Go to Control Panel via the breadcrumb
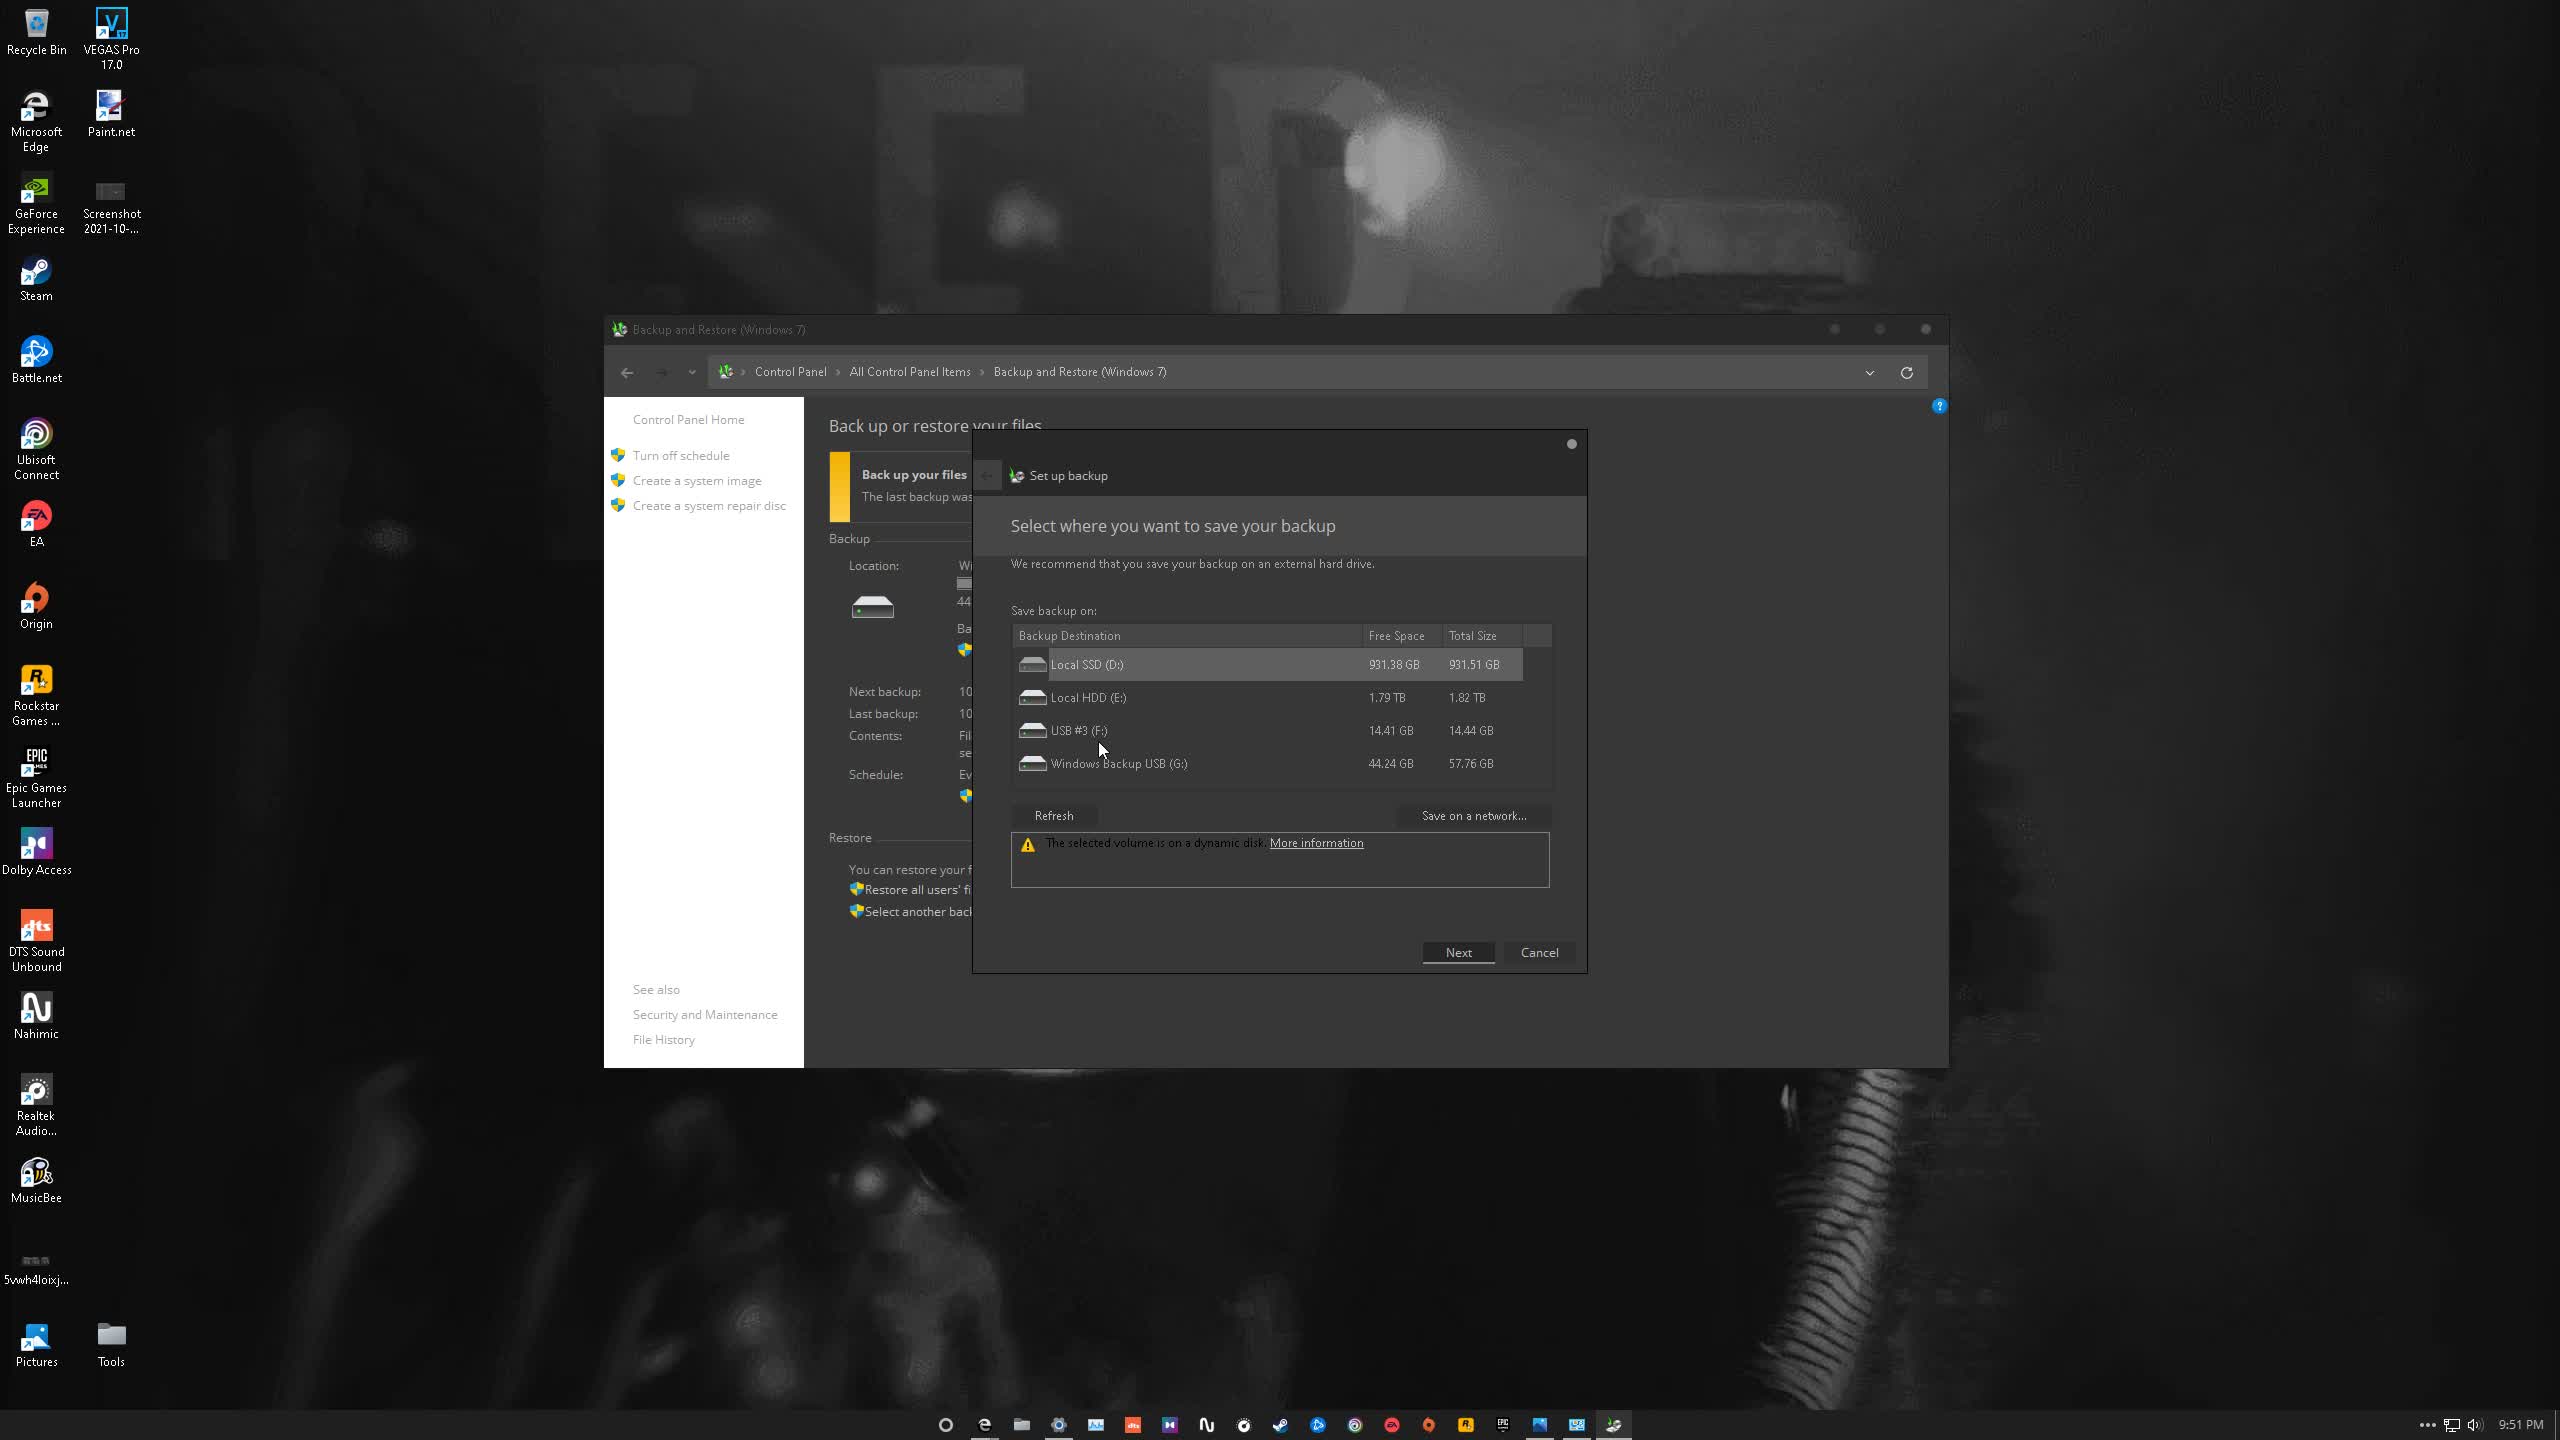2560x1440 pixels. pyautogui.click(x=790, y=371)
